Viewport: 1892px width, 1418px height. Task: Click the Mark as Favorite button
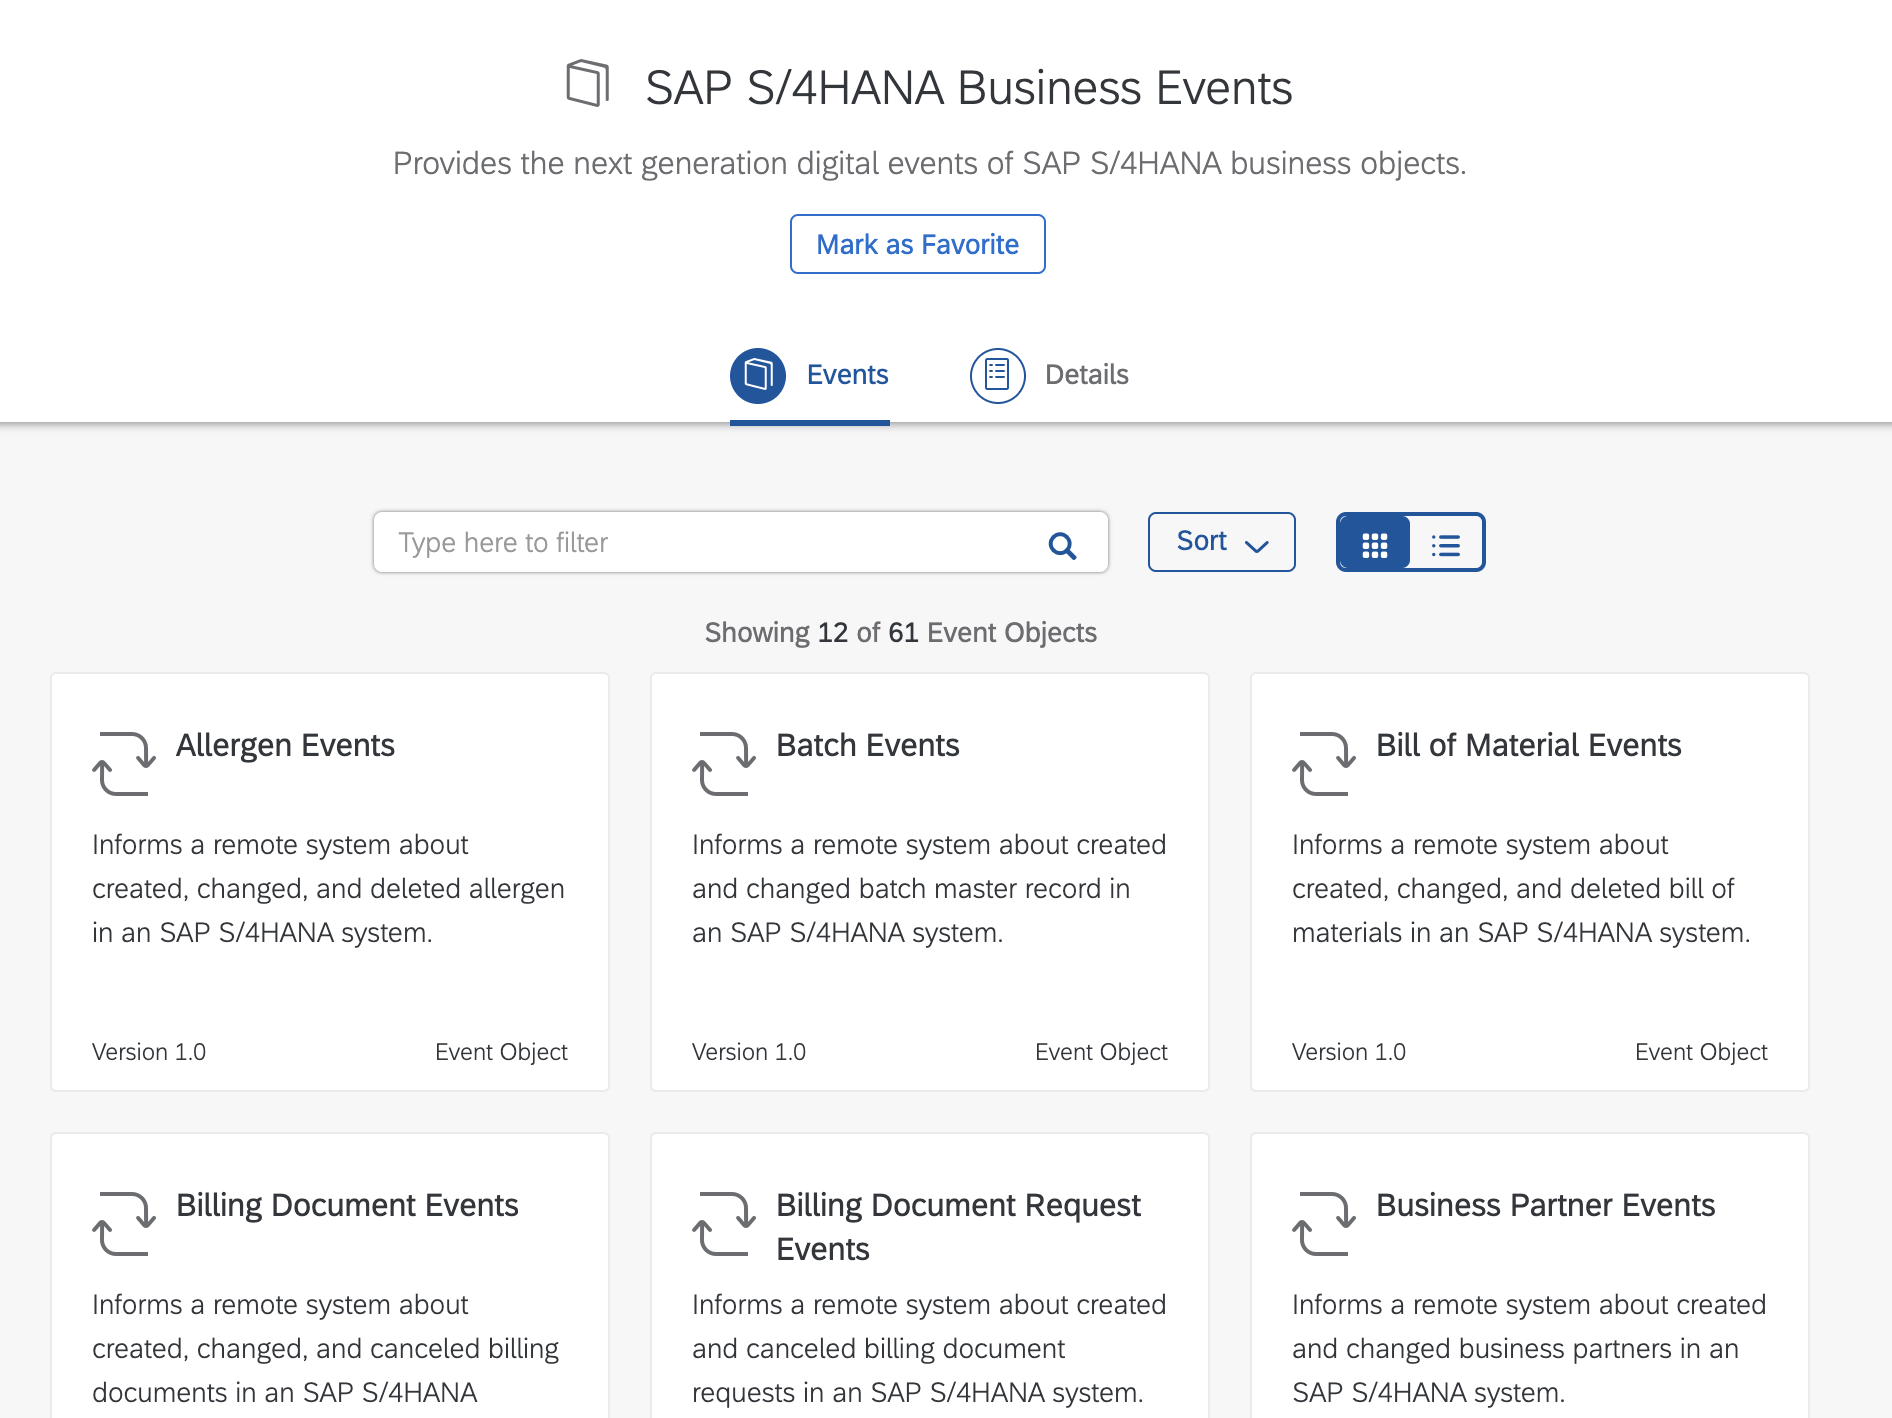pos(917,244)
